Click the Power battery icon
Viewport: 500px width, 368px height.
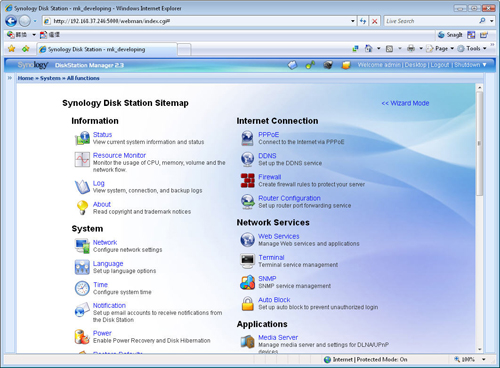(x=82, y=337)
